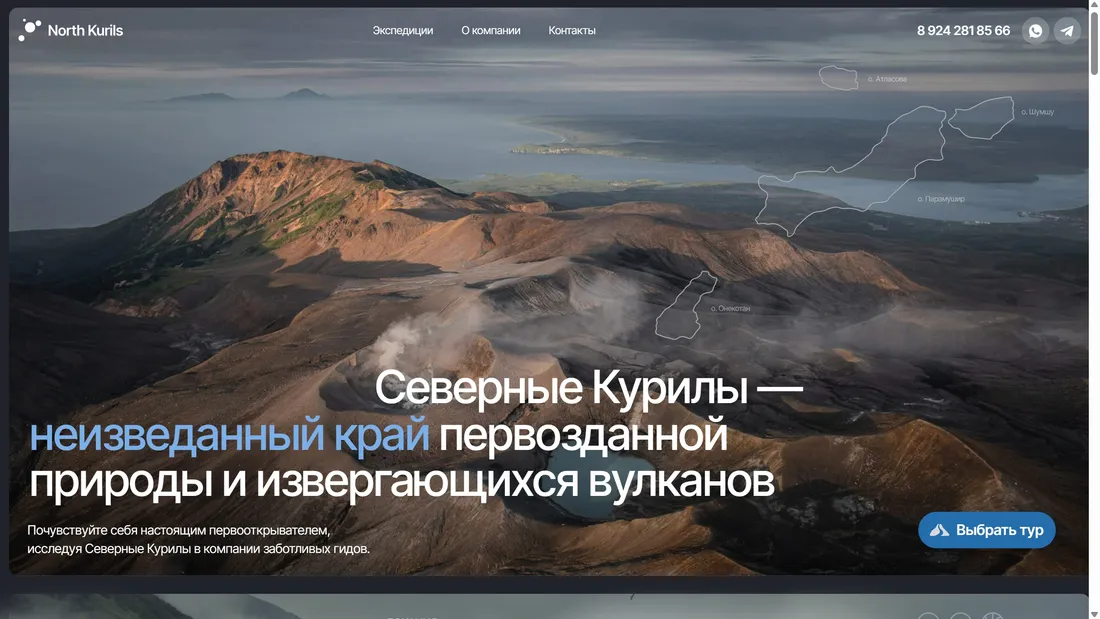
Task: Click the North Kurils logo icon
Action: coord(29,30)
